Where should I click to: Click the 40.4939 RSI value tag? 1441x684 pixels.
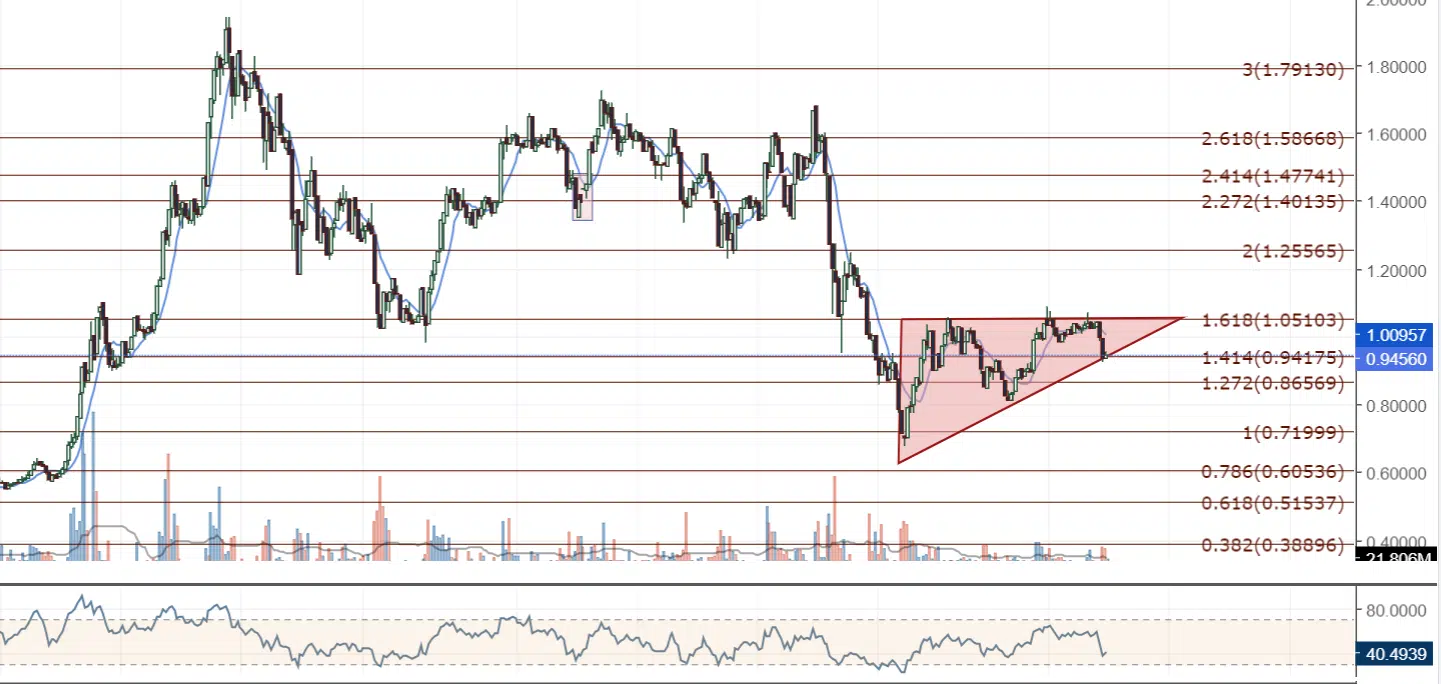(1394, 655)
